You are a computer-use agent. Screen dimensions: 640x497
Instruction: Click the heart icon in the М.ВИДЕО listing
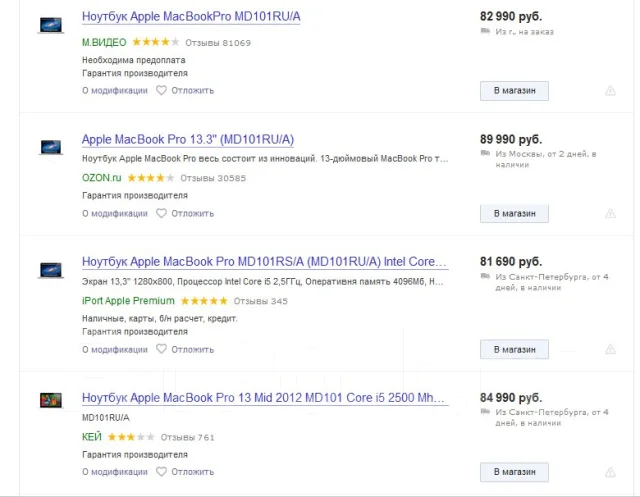[x=161, y=90]
